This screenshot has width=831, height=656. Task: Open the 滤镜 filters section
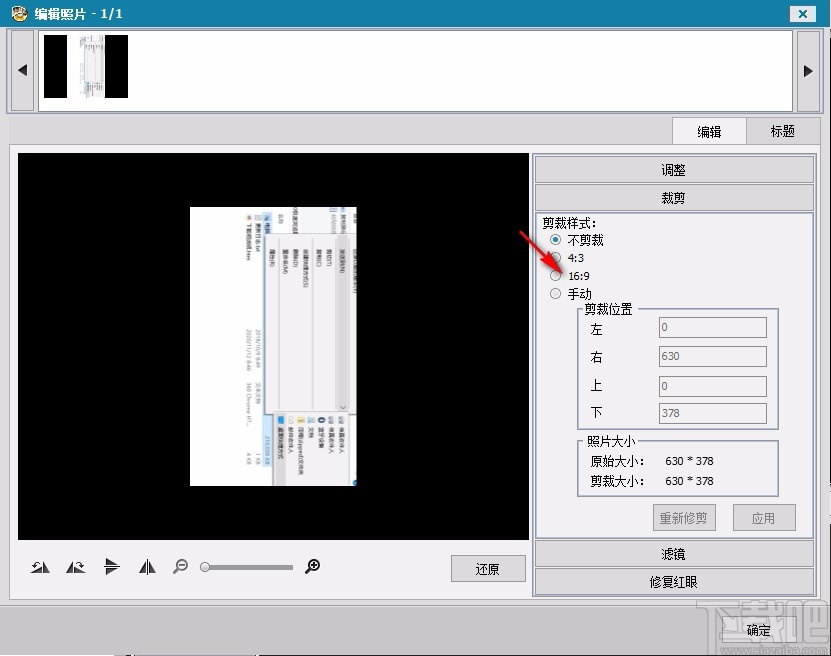tap(674, 553)
